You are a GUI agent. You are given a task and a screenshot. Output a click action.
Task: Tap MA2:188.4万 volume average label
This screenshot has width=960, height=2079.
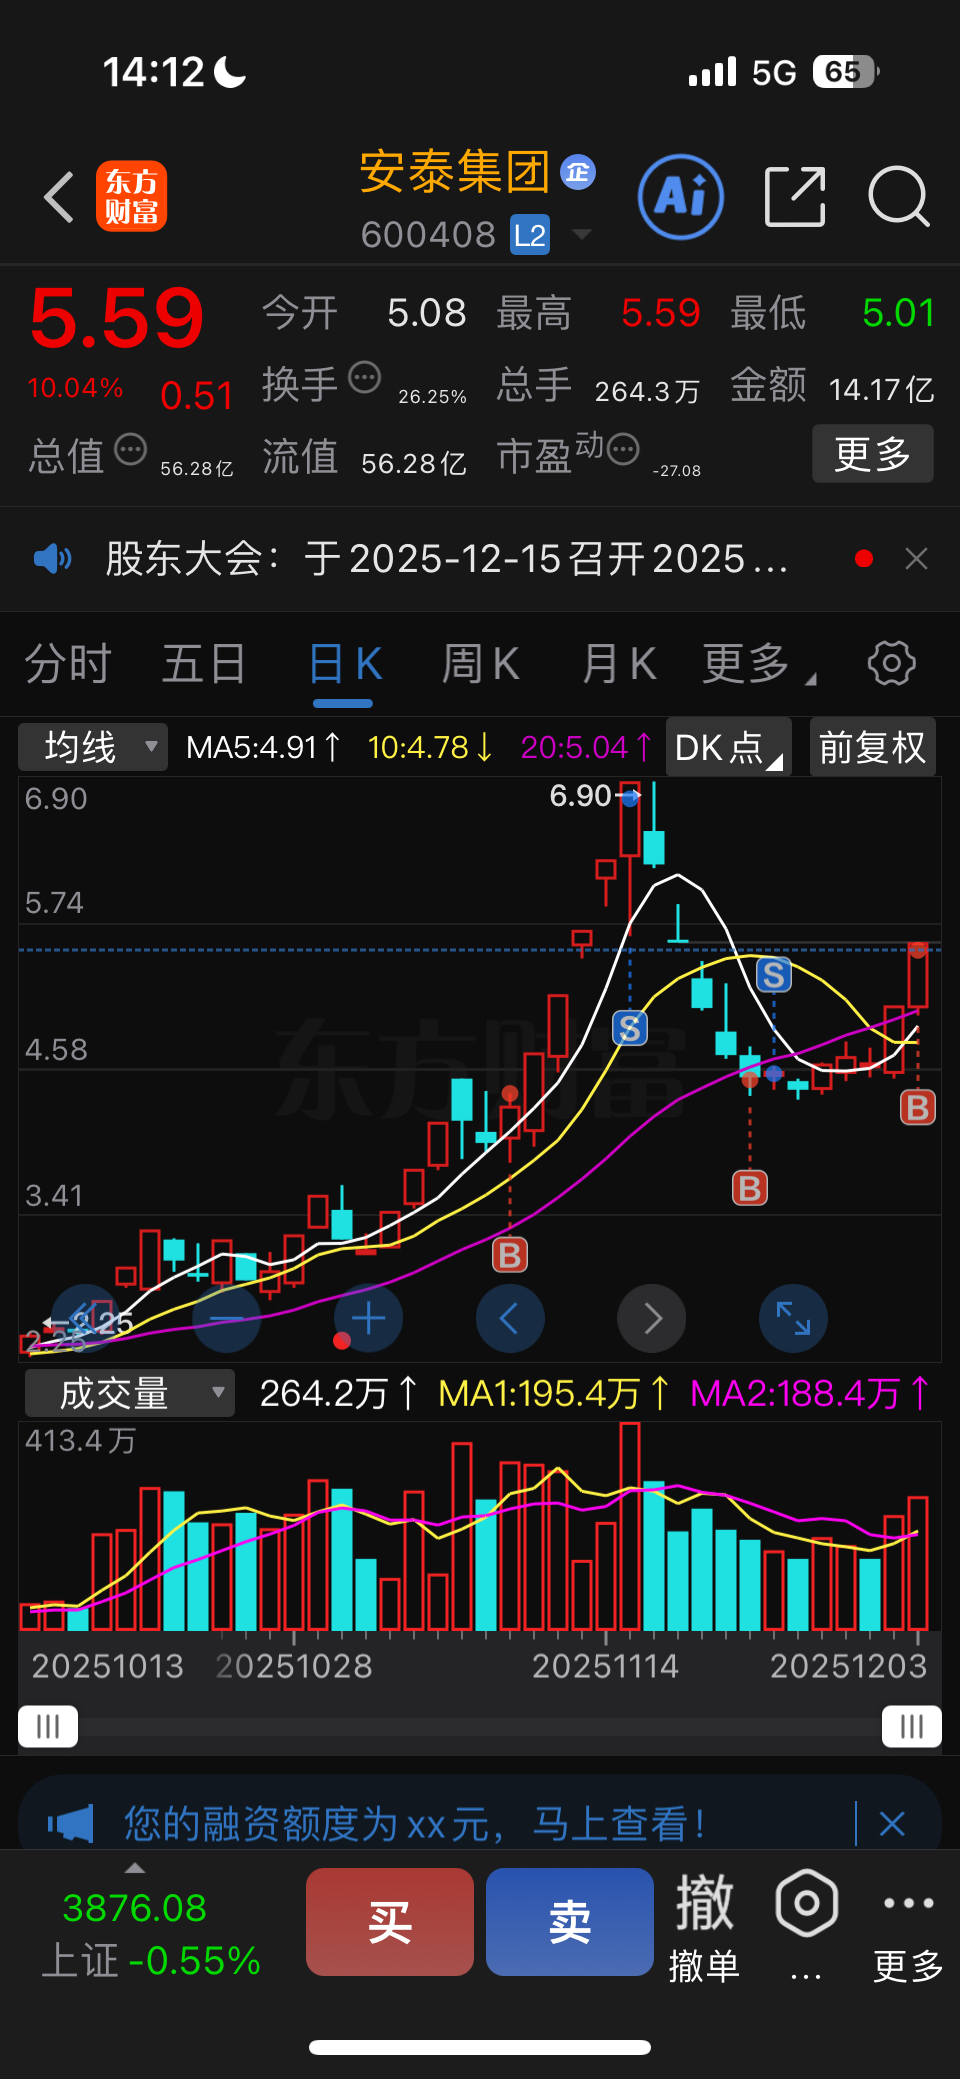pos(810,1393)
